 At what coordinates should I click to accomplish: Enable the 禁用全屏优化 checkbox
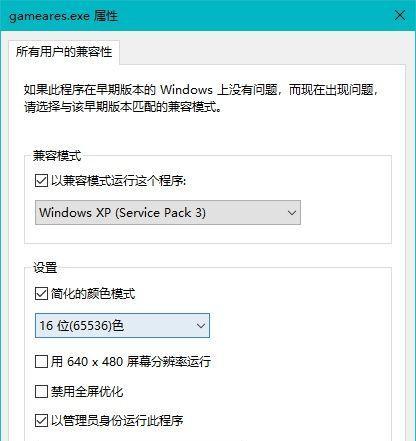tap(41, 391)
